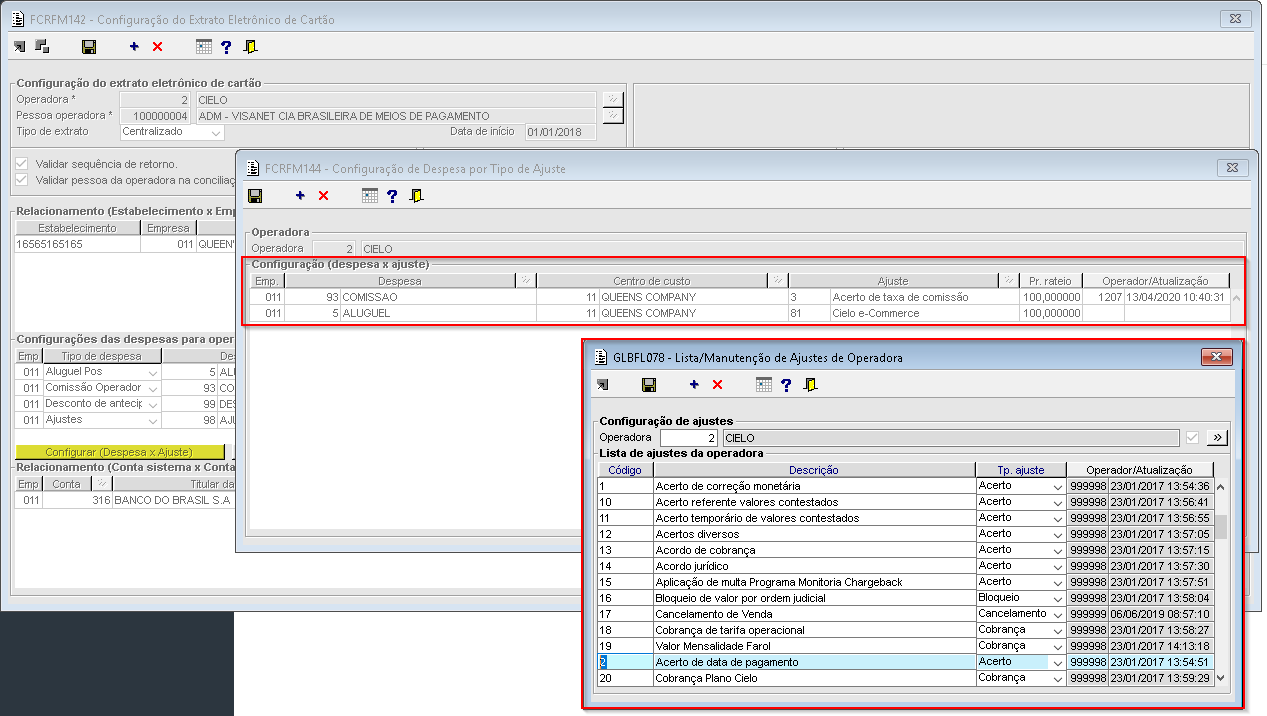Click the yellow exit door icon in FCRFM142 toolbar
Screen dimensions: 1267x716
point(250,46)
